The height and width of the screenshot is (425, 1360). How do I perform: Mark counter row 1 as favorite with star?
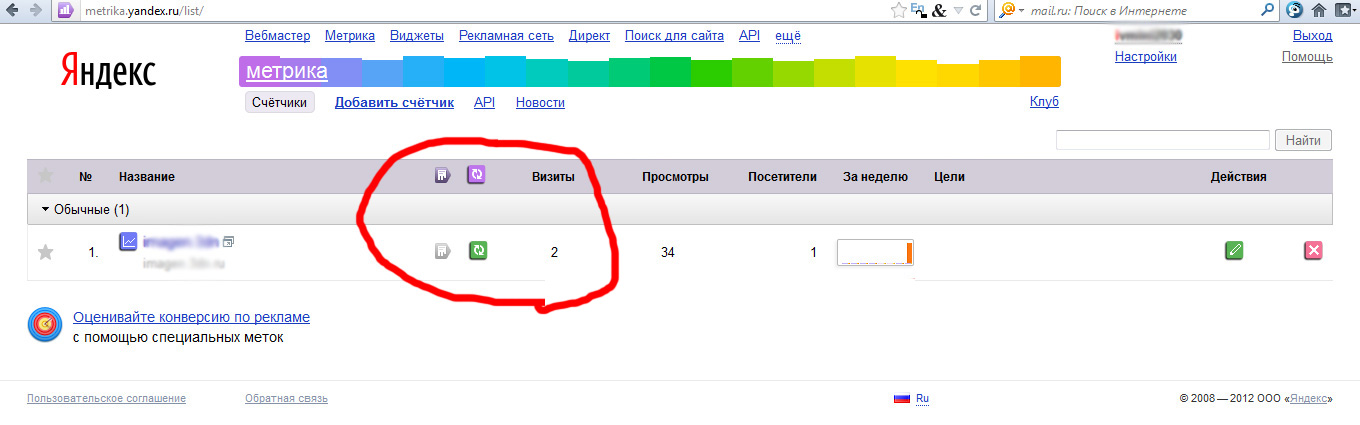pyautogui.click(x=45, y=252)
